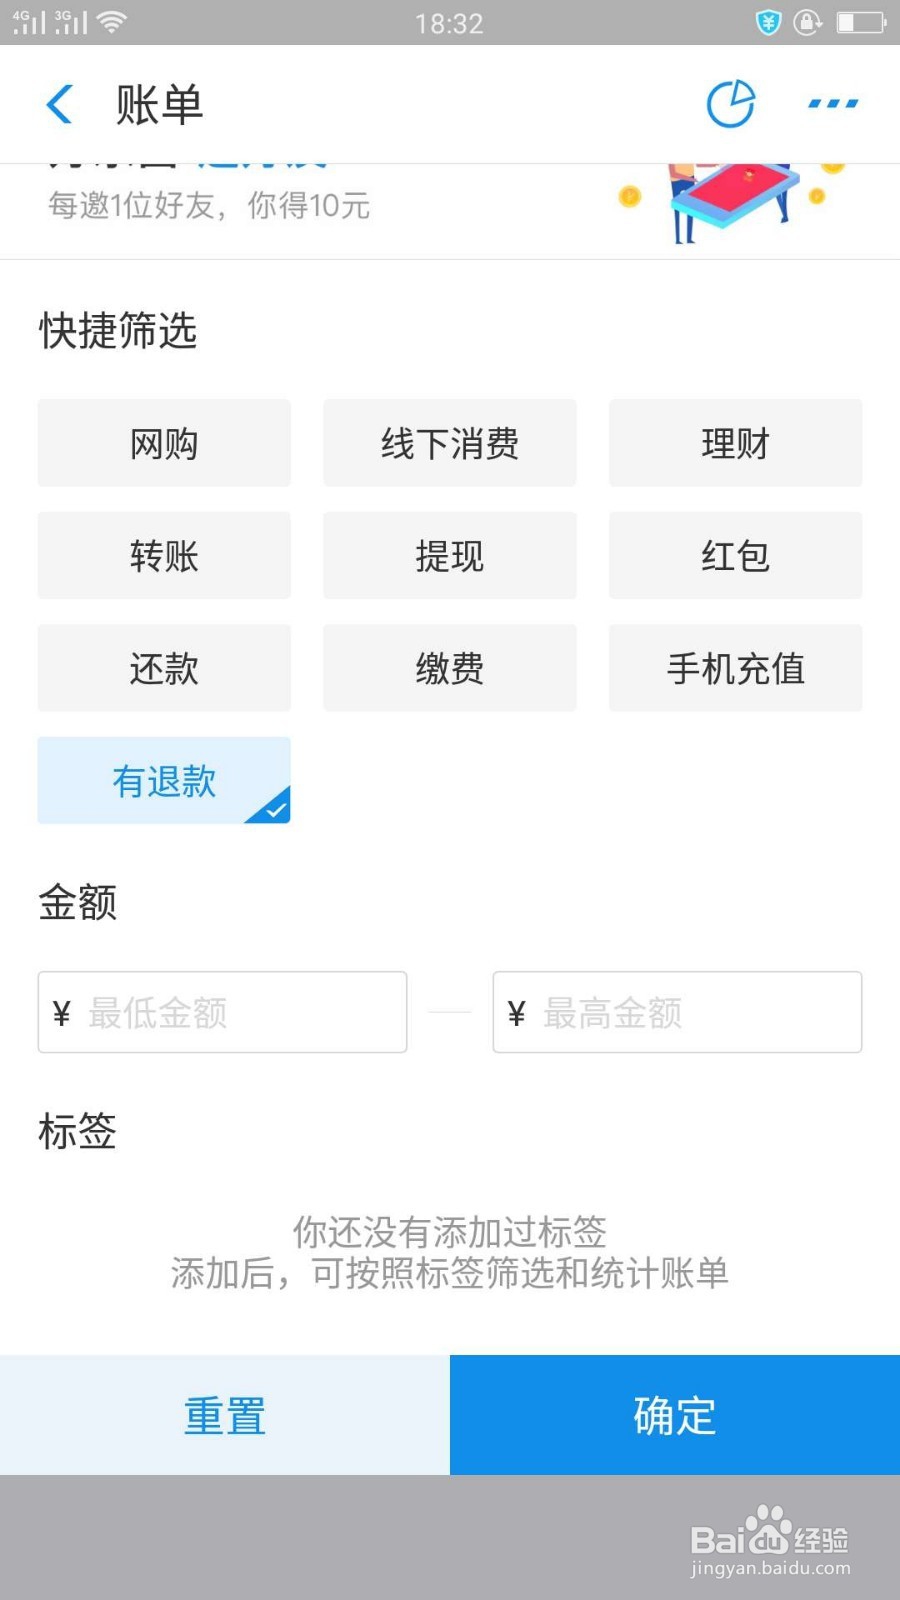Image resolution: width=900 pixels, height=1600 pixels.
Task: Select the 线下消费 quick filter
Action: (x=450, y=443)
